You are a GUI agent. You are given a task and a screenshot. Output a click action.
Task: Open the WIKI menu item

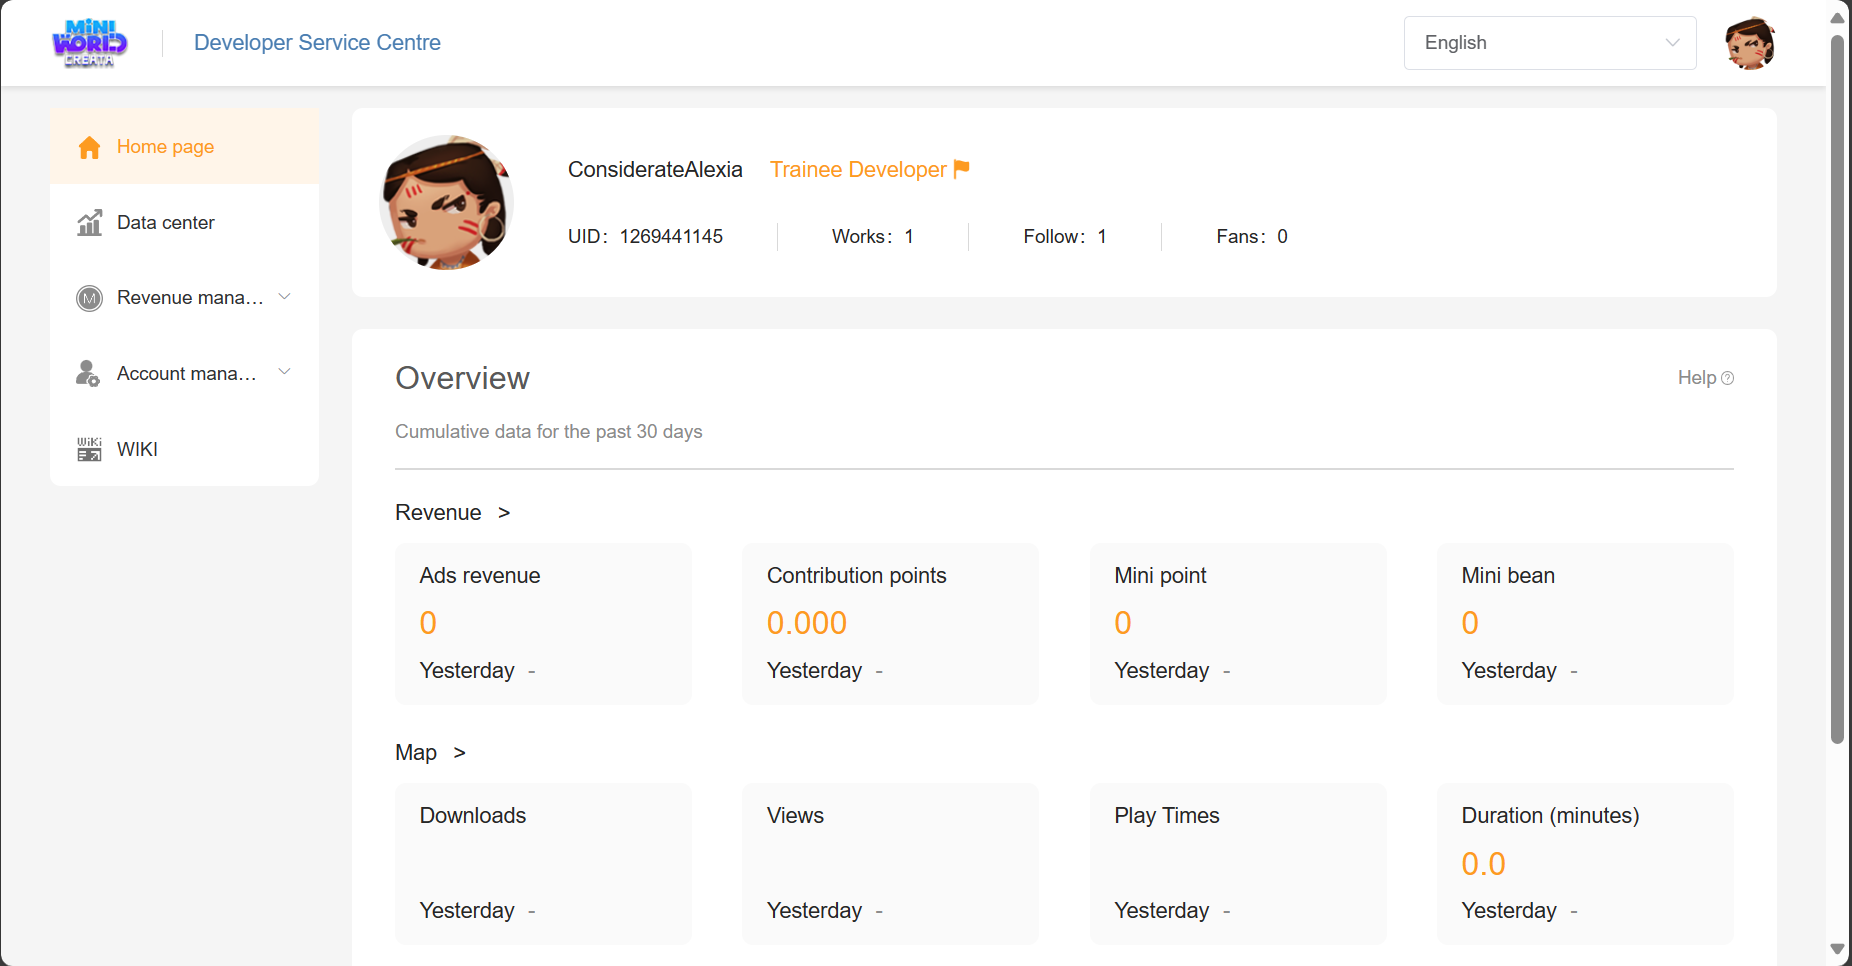coord(184,449)
